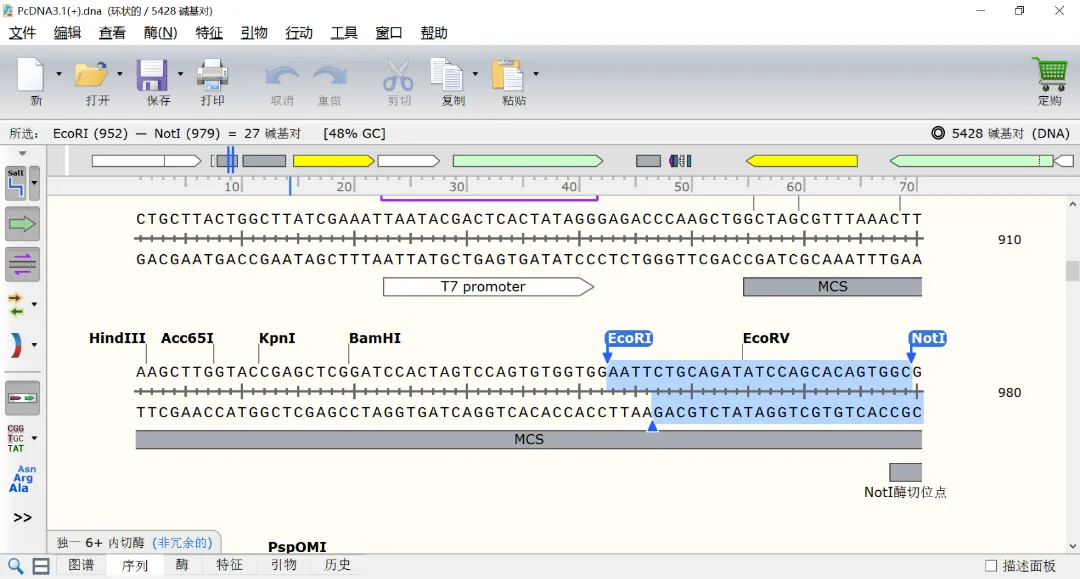Image resolution: width=1080 pixels, height=579 pixels.
Task: Expand the DNA color (CGG TGC TAT) options dropdown
Action: pos(35,438)
